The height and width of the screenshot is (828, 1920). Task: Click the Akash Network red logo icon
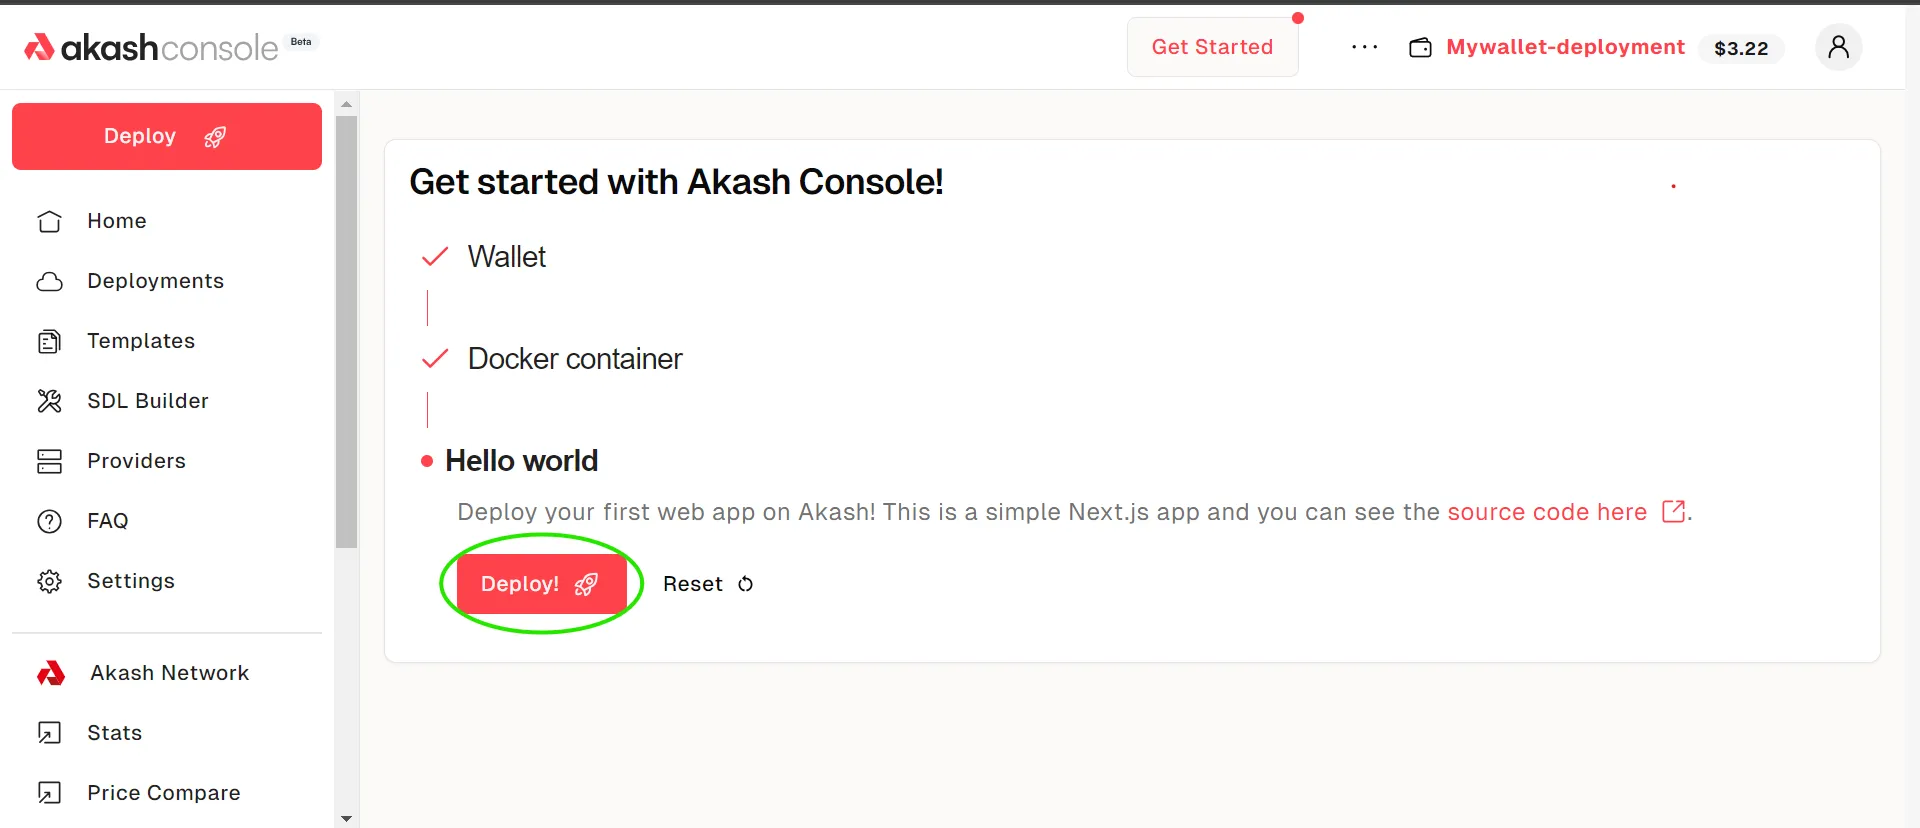pyautogui.click(x=51, y=673)
